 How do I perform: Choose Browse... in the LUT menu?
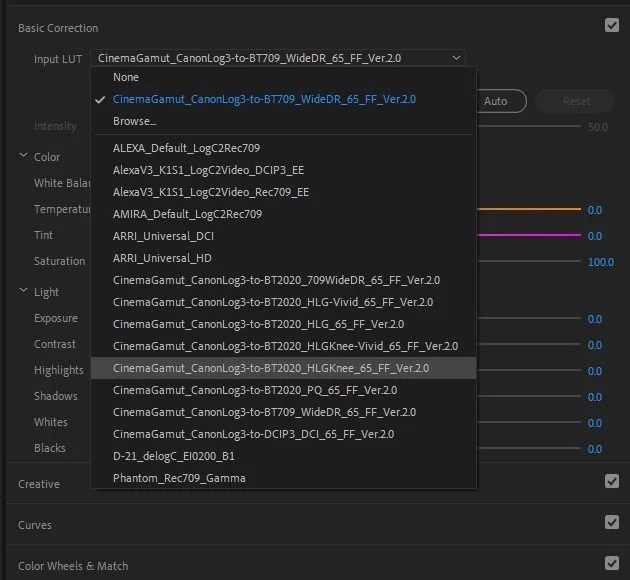pos(284,121)
